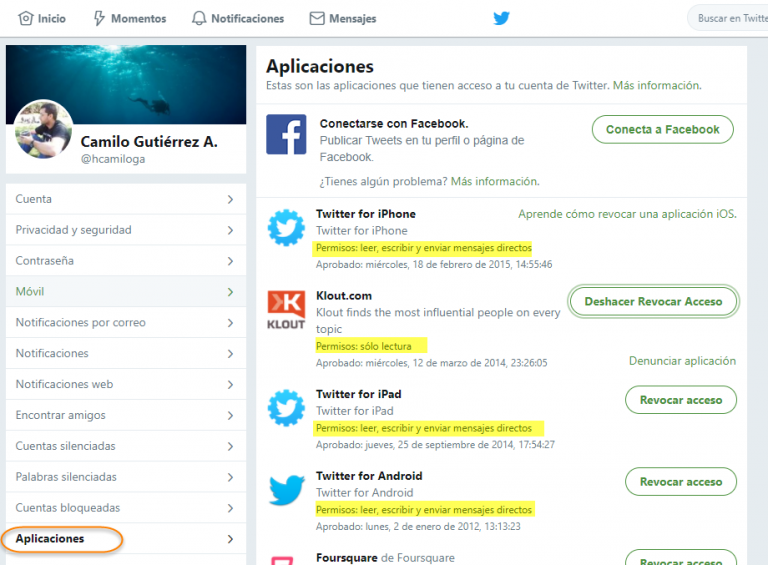The image size is (768, 565).
Task: Click the Twitter for iPad gear-bird icon
Action: 286,407
